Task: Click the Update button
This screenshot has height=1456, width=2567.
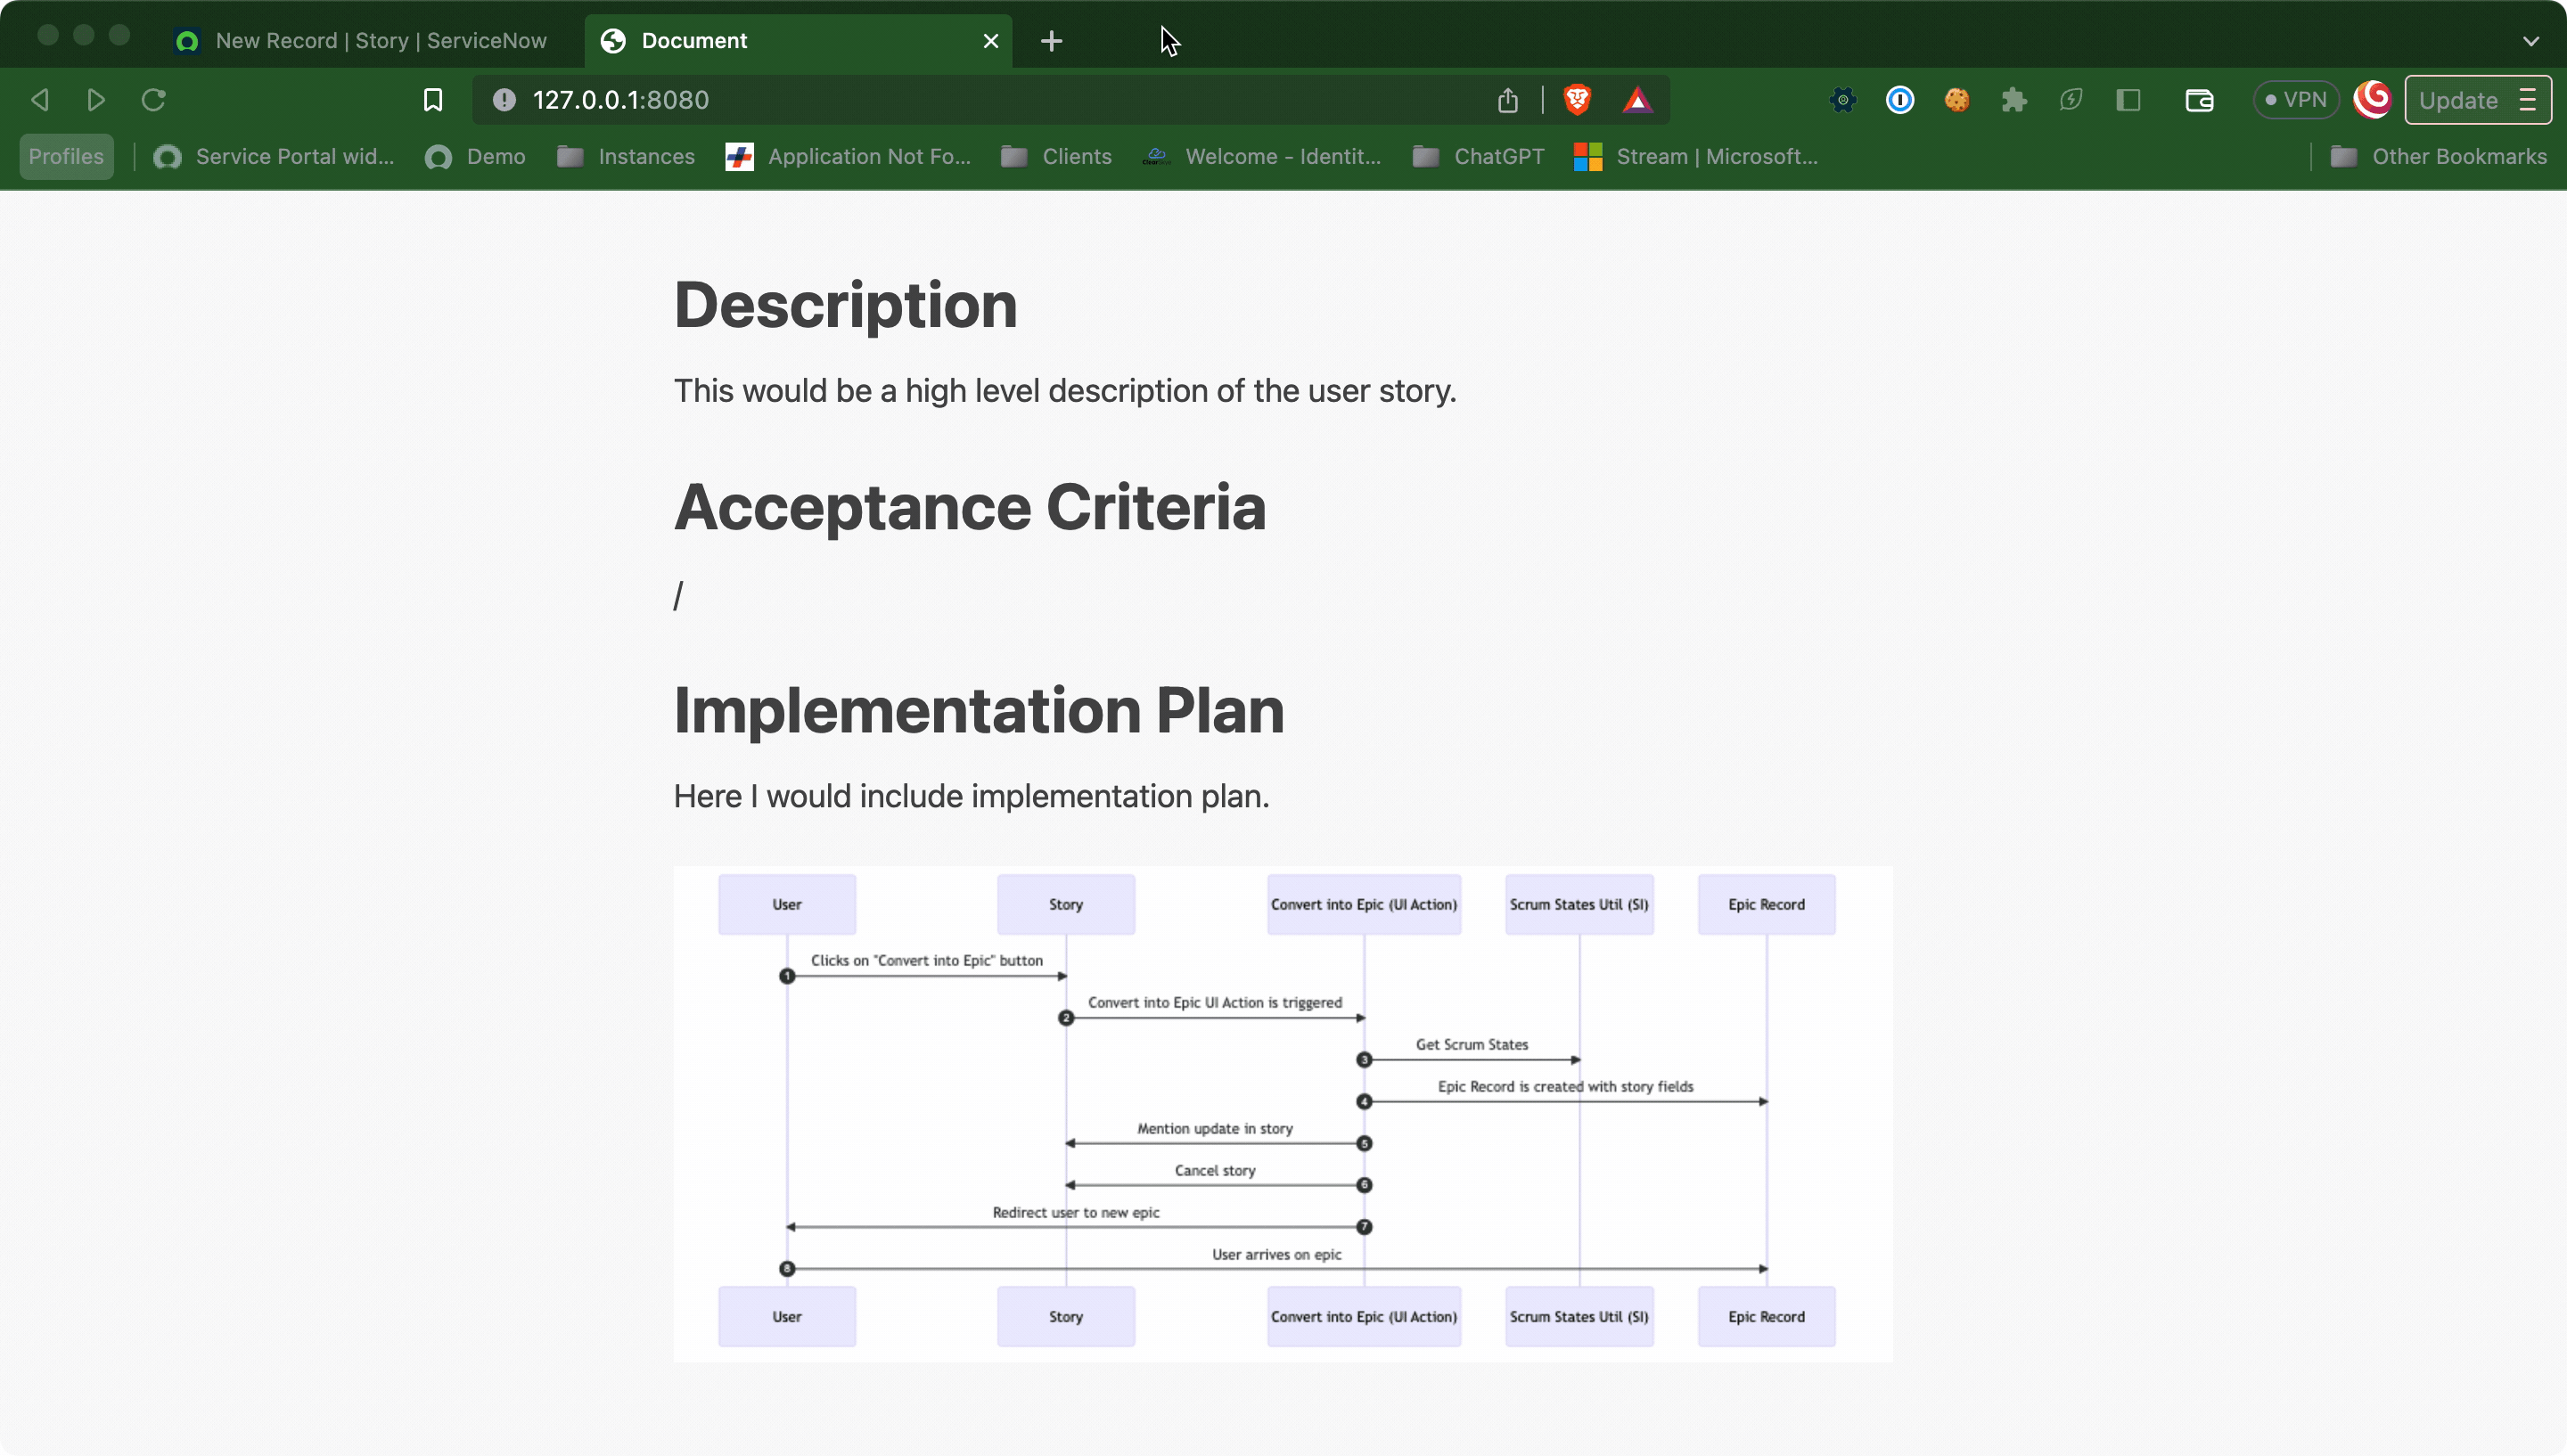Action: click(2458, 100)
